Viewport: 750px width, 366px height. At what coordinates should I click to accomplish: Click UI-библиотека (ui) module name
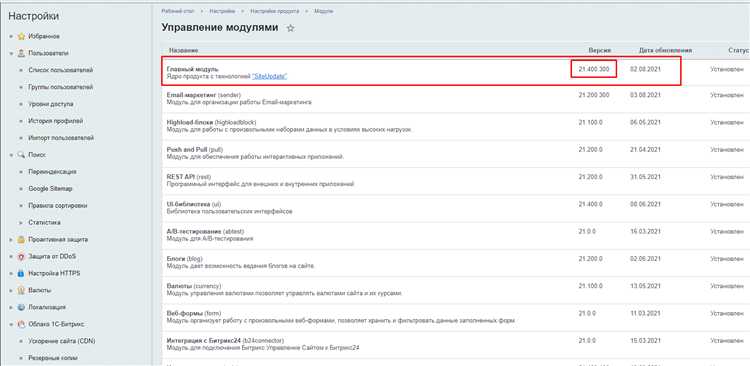coord(193,204)
